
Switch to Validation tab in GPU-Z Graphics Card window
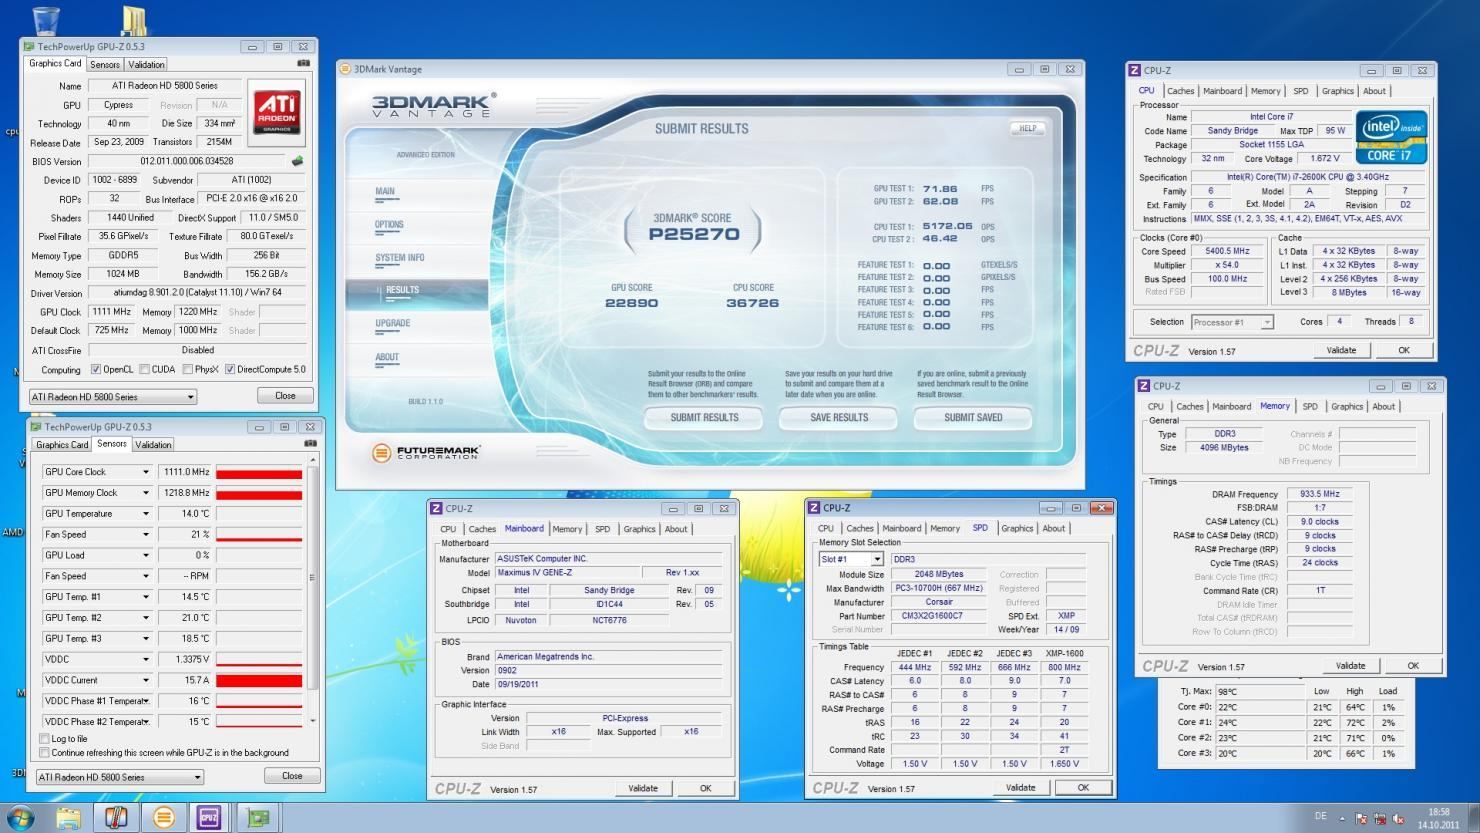pyautogui.click(x=146, y=64)
